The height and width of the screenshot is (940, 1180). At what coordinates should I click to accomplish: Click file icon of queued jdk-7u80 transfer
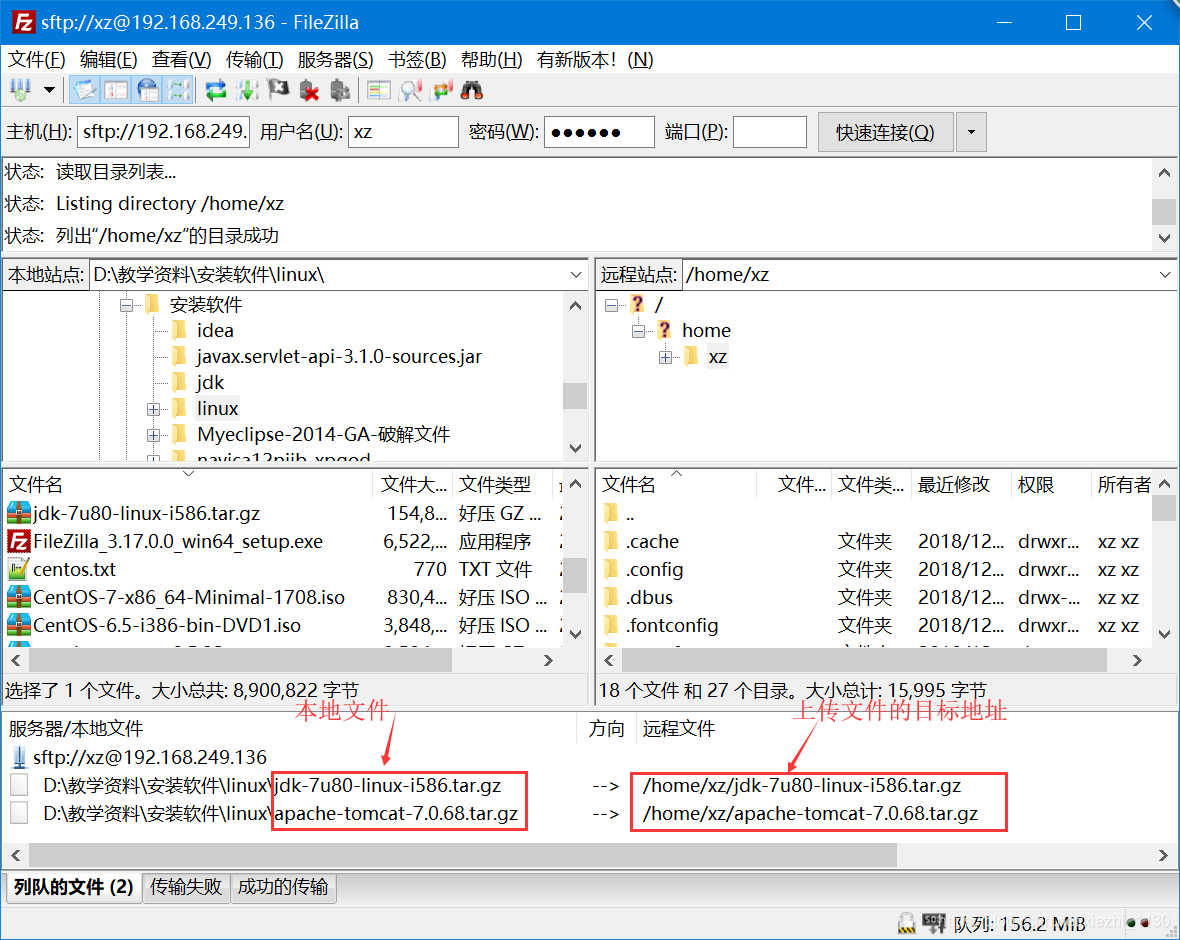20,786
